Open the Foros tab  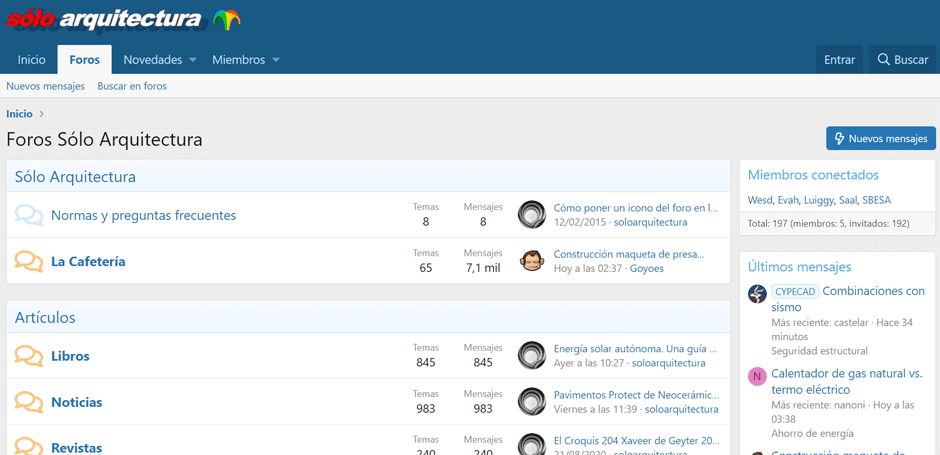(x=85, y=60)
